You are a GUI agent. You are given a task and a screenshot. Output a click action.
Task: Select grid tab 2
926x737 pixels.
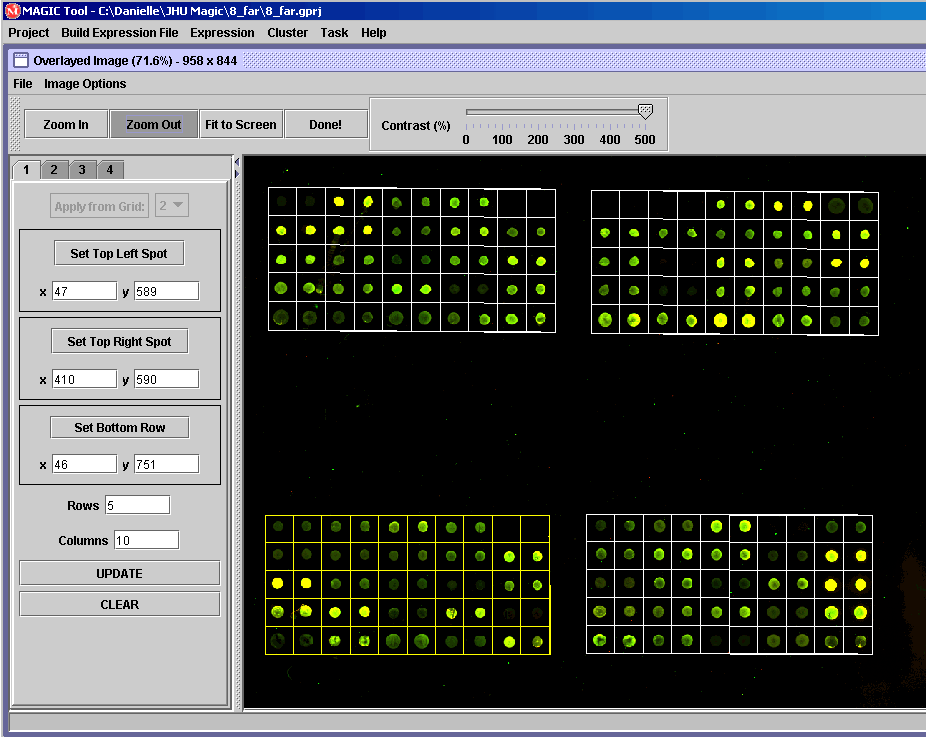coord(54,169)
